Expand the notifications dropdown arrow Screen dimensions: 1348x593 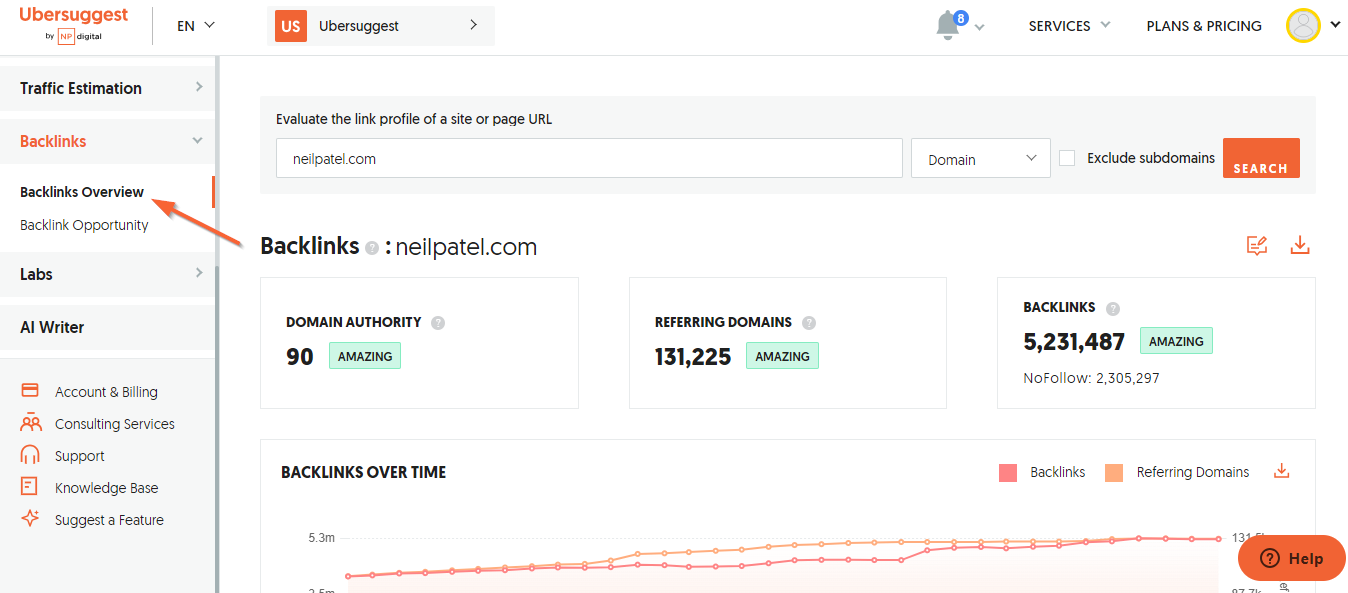[x=979, y=28]
